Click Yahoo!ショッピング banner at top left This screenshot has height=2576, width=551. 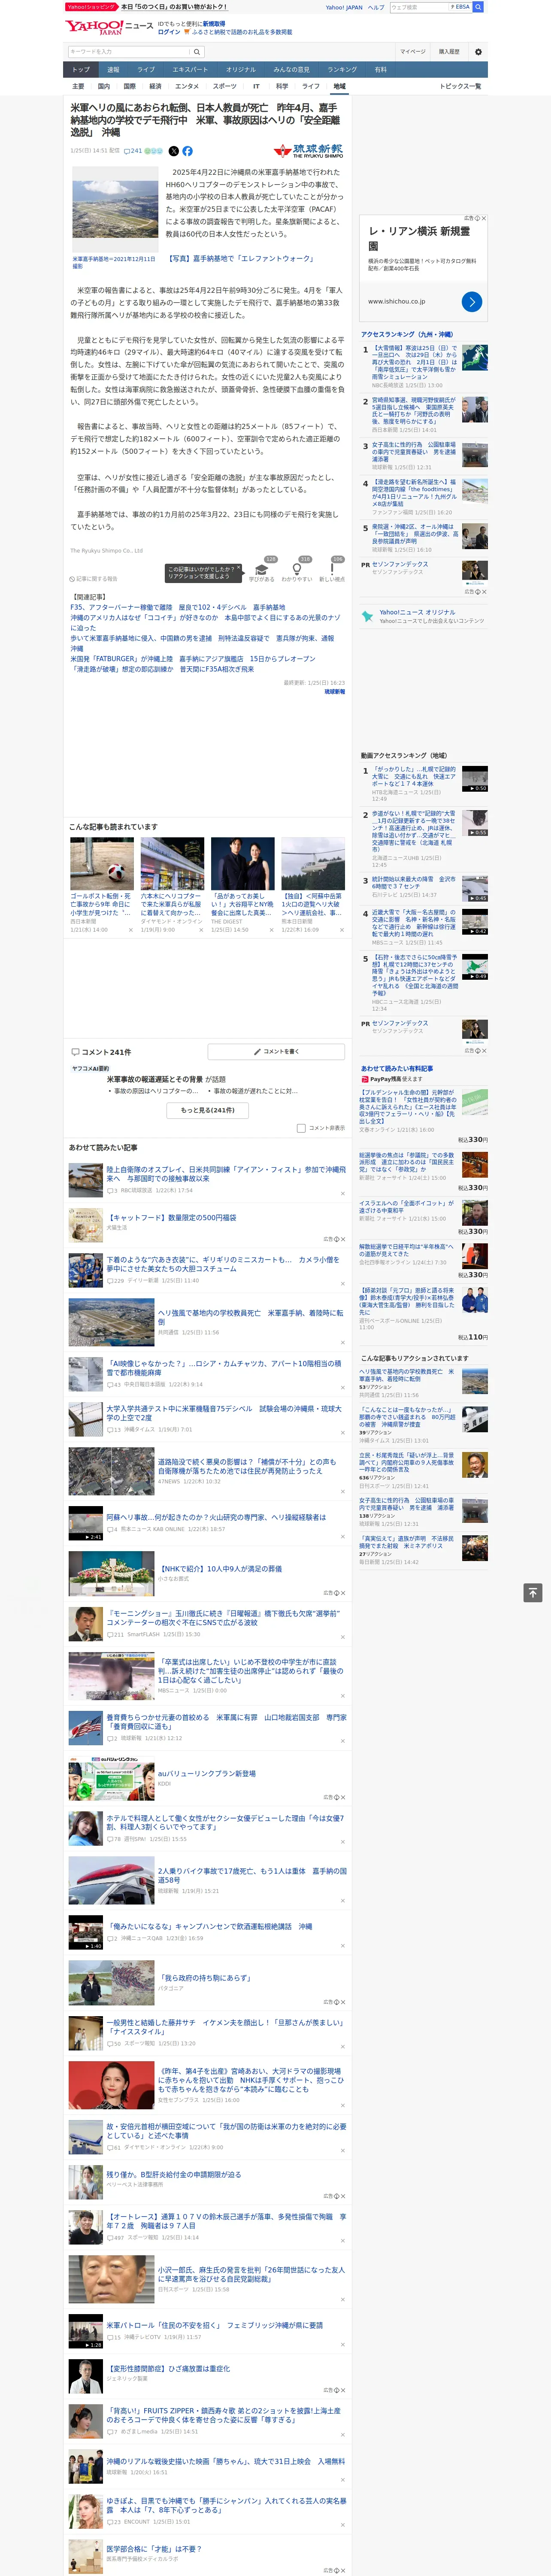(x=92, y=7)
